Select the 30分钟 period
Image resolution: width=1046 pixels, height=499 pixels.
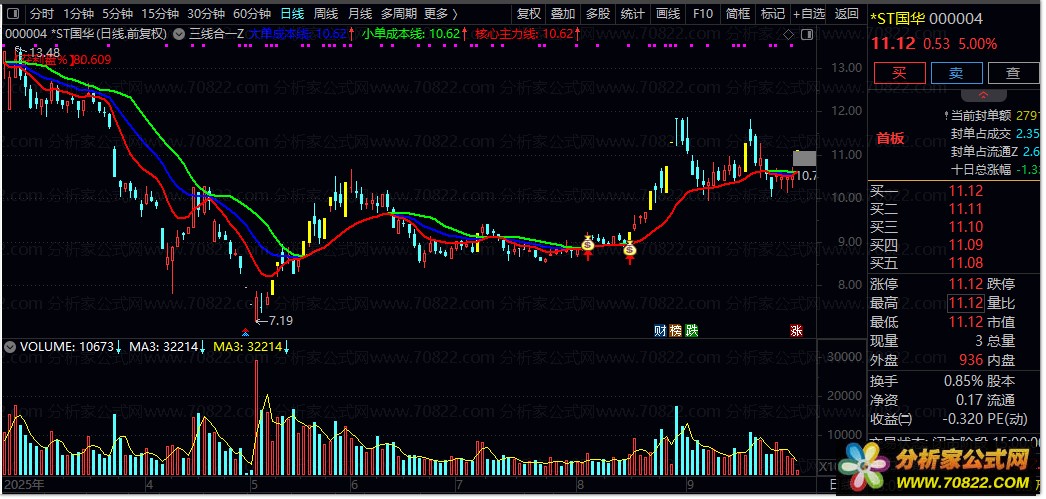click(205, 13)
